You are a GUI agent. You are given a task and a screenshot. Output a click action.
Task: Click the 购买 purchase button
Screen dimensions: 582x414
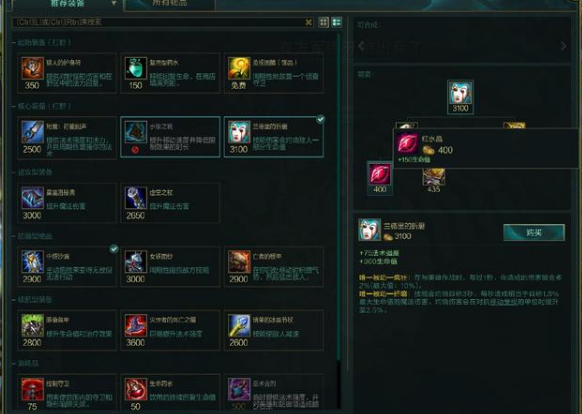[534, 232]
